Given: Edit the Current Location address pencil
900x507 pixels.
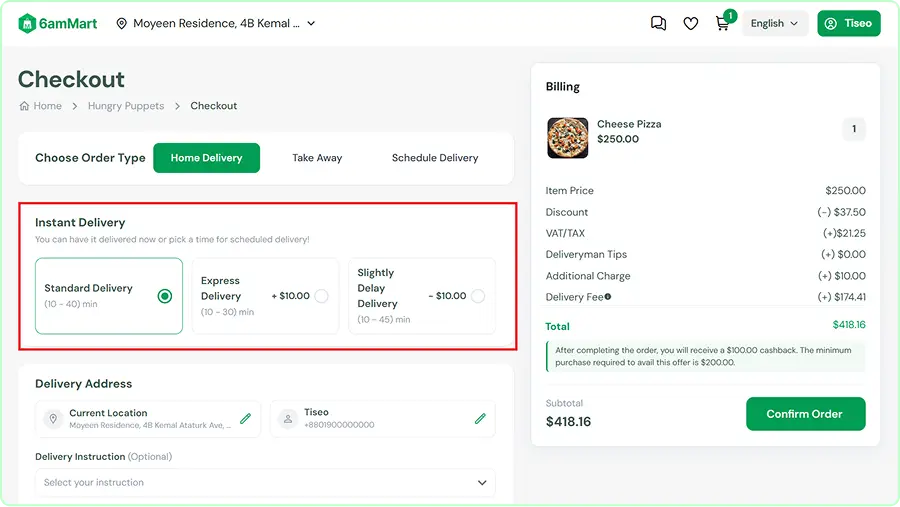Looking at the screenshot, I should pyautogui.click(x=246, y=419).
